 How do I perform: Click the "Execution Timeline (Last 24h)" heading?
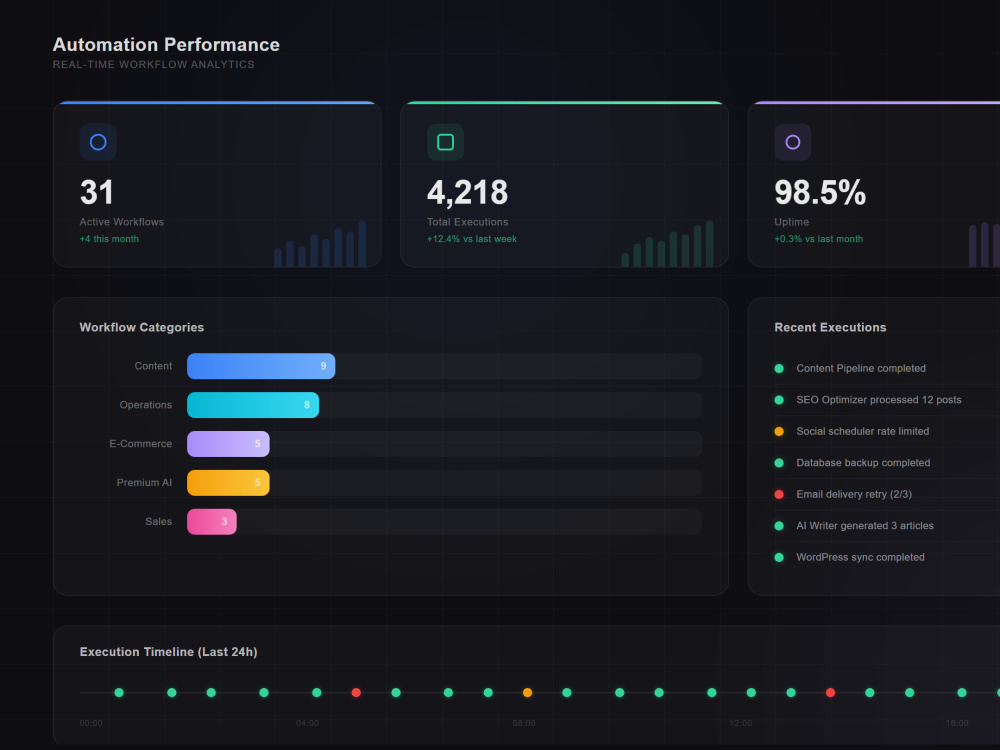[168, 652]
